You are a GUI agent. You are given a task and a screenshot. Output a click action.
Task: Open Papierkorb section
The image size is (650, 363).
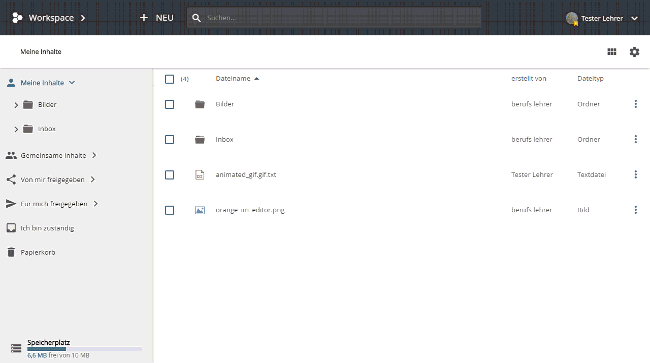[38, 252]
